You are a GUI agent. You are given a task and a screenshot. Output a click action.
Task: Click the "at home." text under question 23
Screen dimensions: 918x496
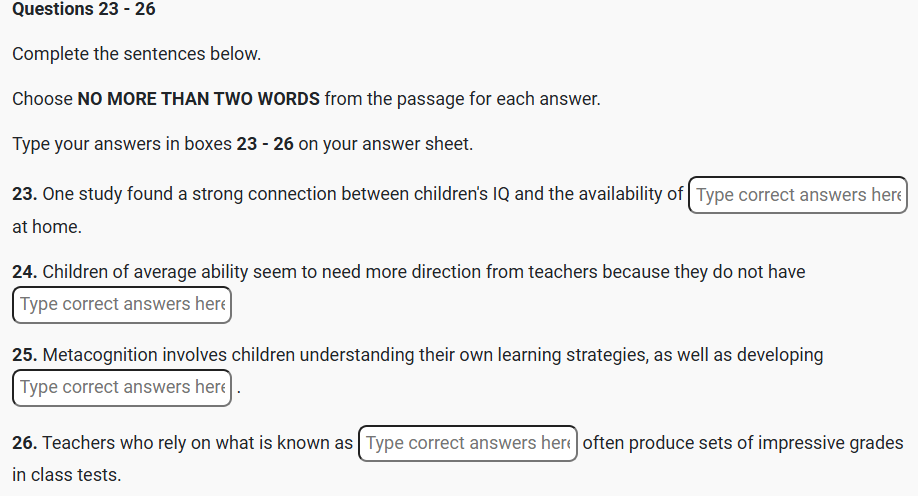(x=47, y=227)
